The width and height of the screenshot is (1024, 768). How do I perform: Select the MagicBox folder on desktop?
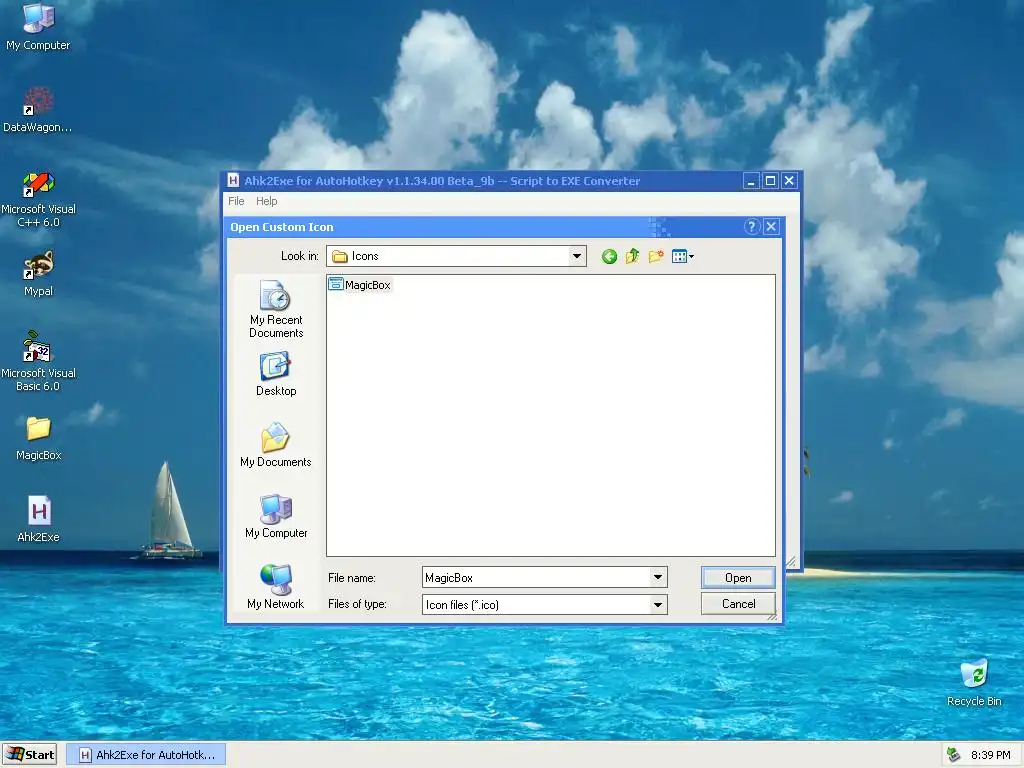point(38,438)
